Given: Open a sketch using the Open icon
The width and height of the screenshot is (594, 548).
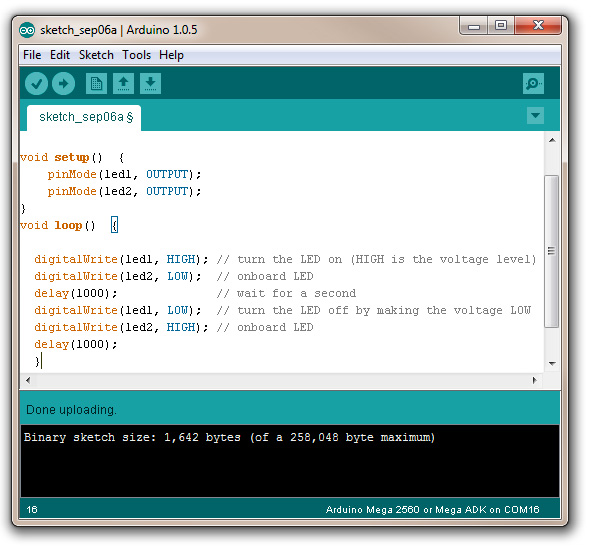Looking at the screenshot, I should 123,84.
